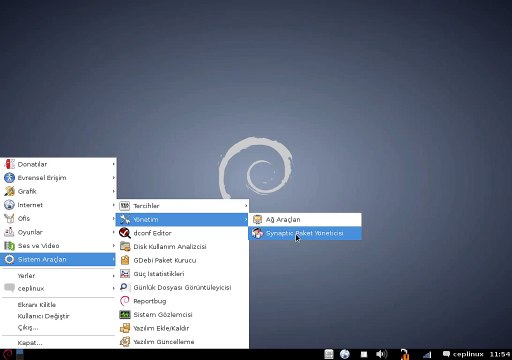Viewport: 512px width, 360px height.
Task: Click the GDebi Paket Kurucu icon
Action: click(125, 260)
